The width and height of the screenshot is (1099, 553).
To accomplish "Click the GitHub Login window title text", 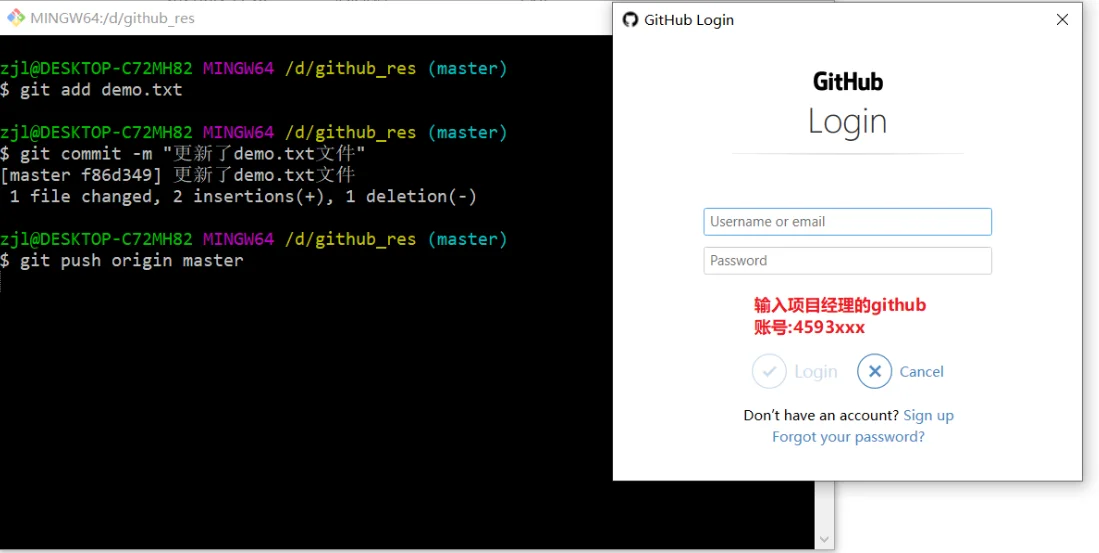I will [689, 20].
